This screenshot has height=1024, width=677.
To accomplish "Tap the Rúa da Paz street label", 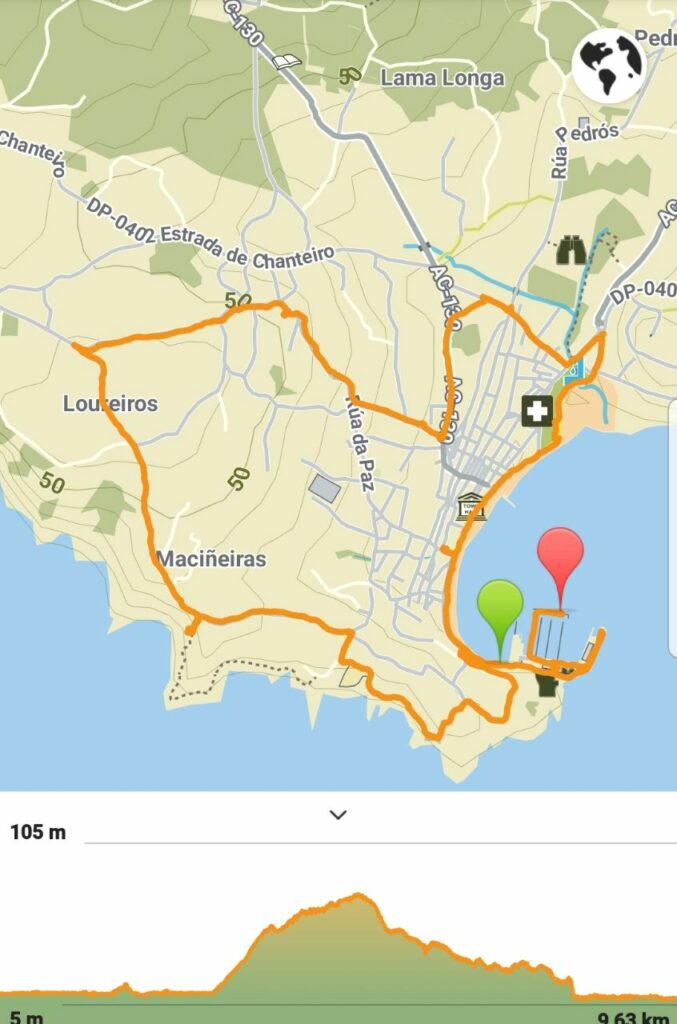I will [360, 443].
